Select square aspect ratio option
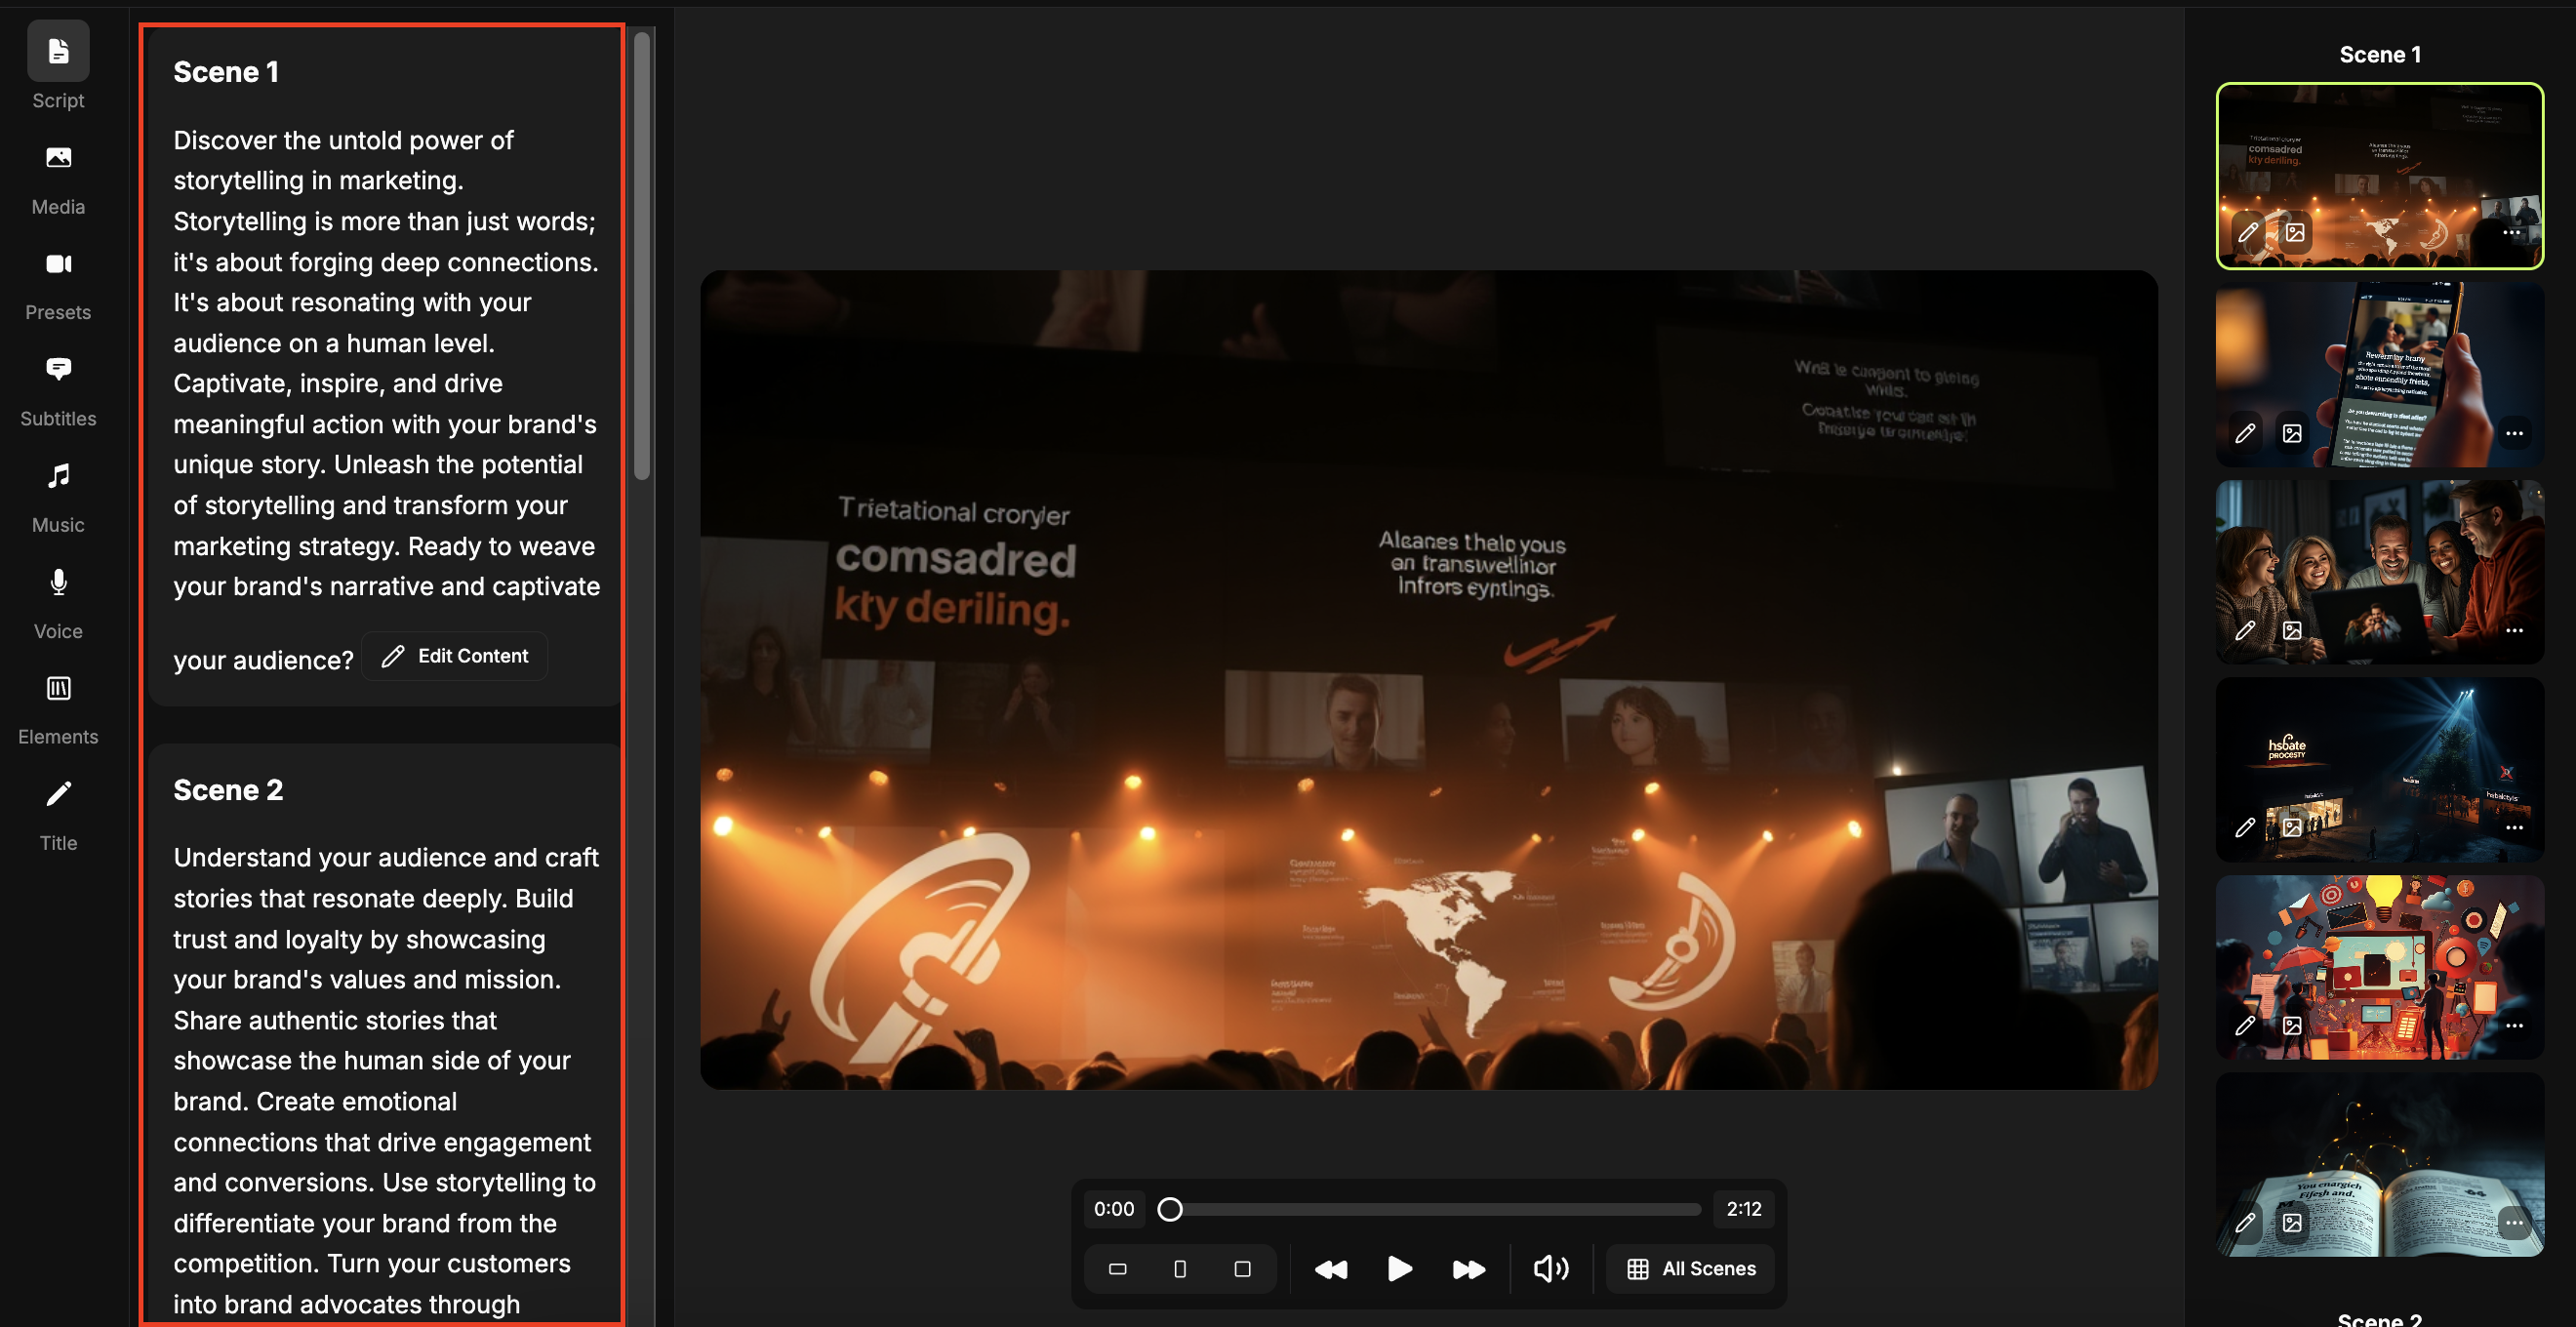This screenshot has height=1327, width=2576. tap(1242, 1268)
